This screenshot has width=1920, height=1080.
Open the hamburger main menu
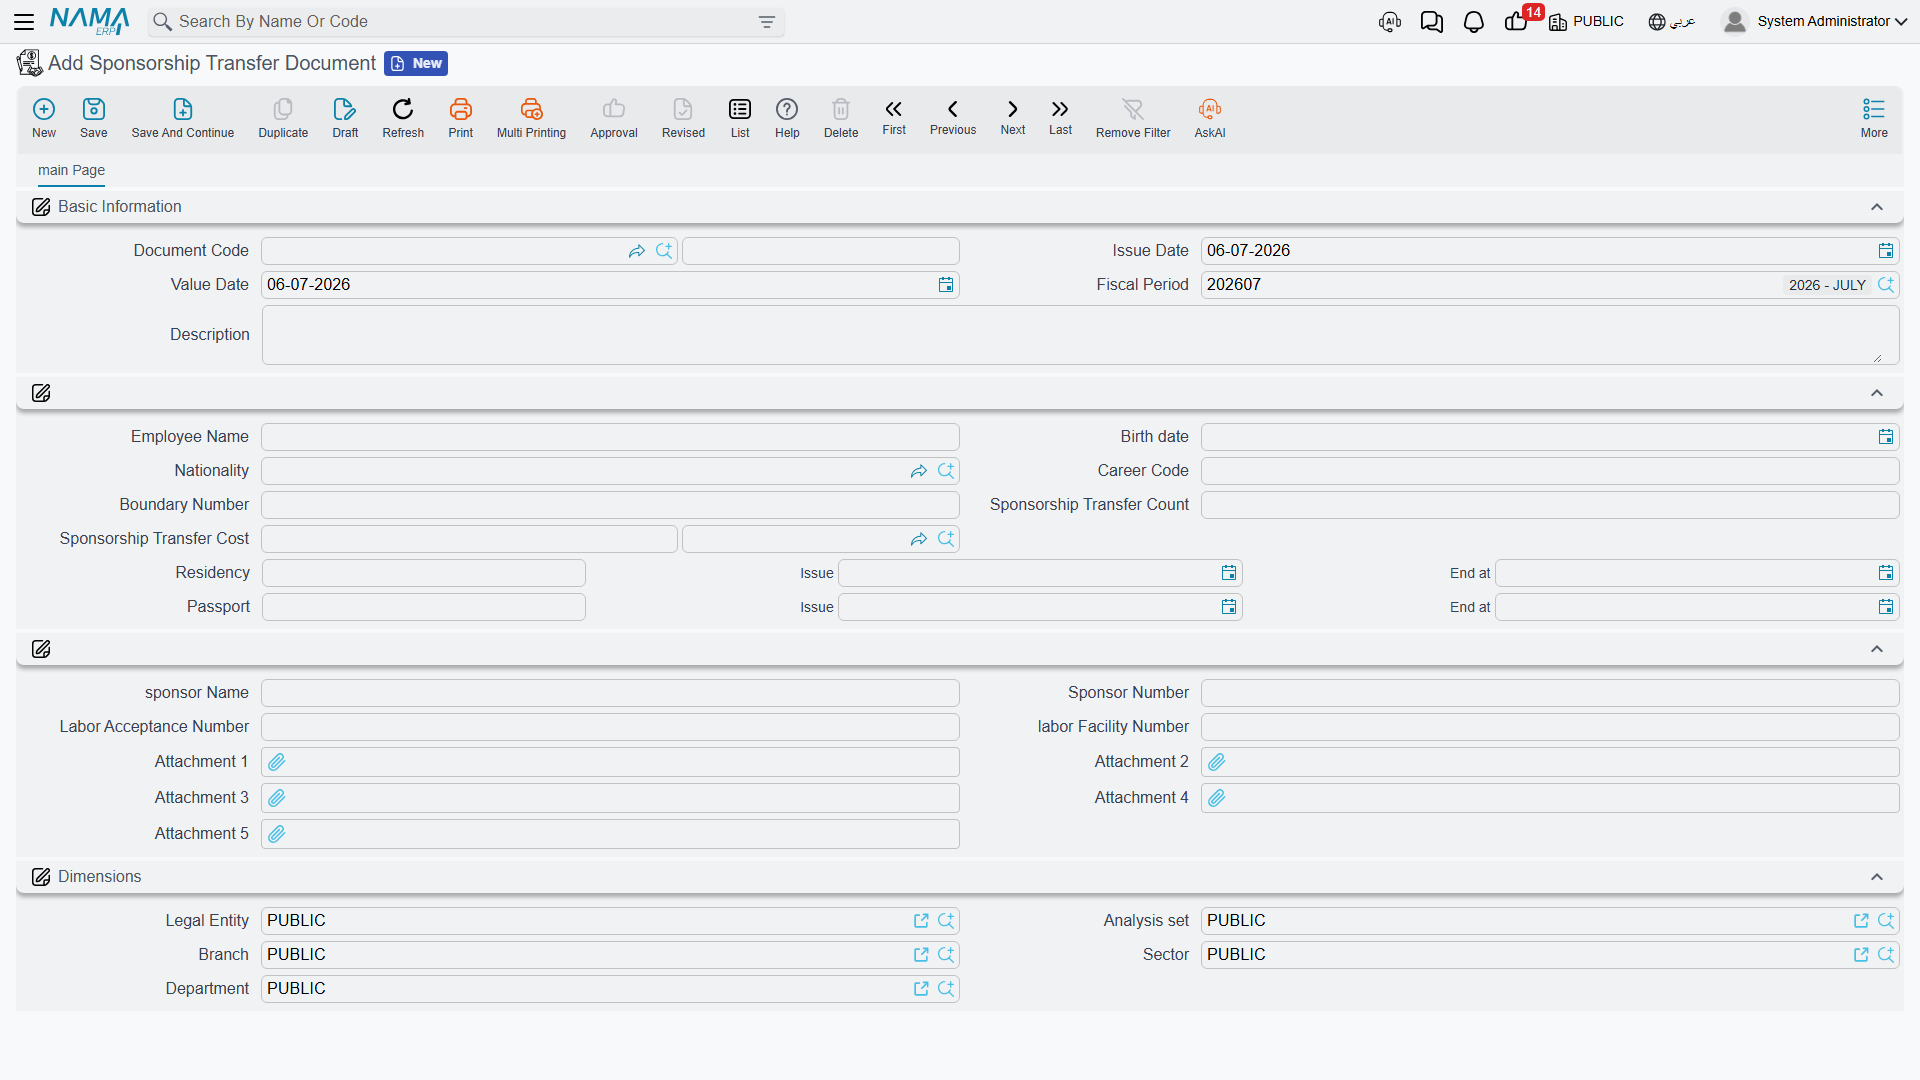[24, 22]
